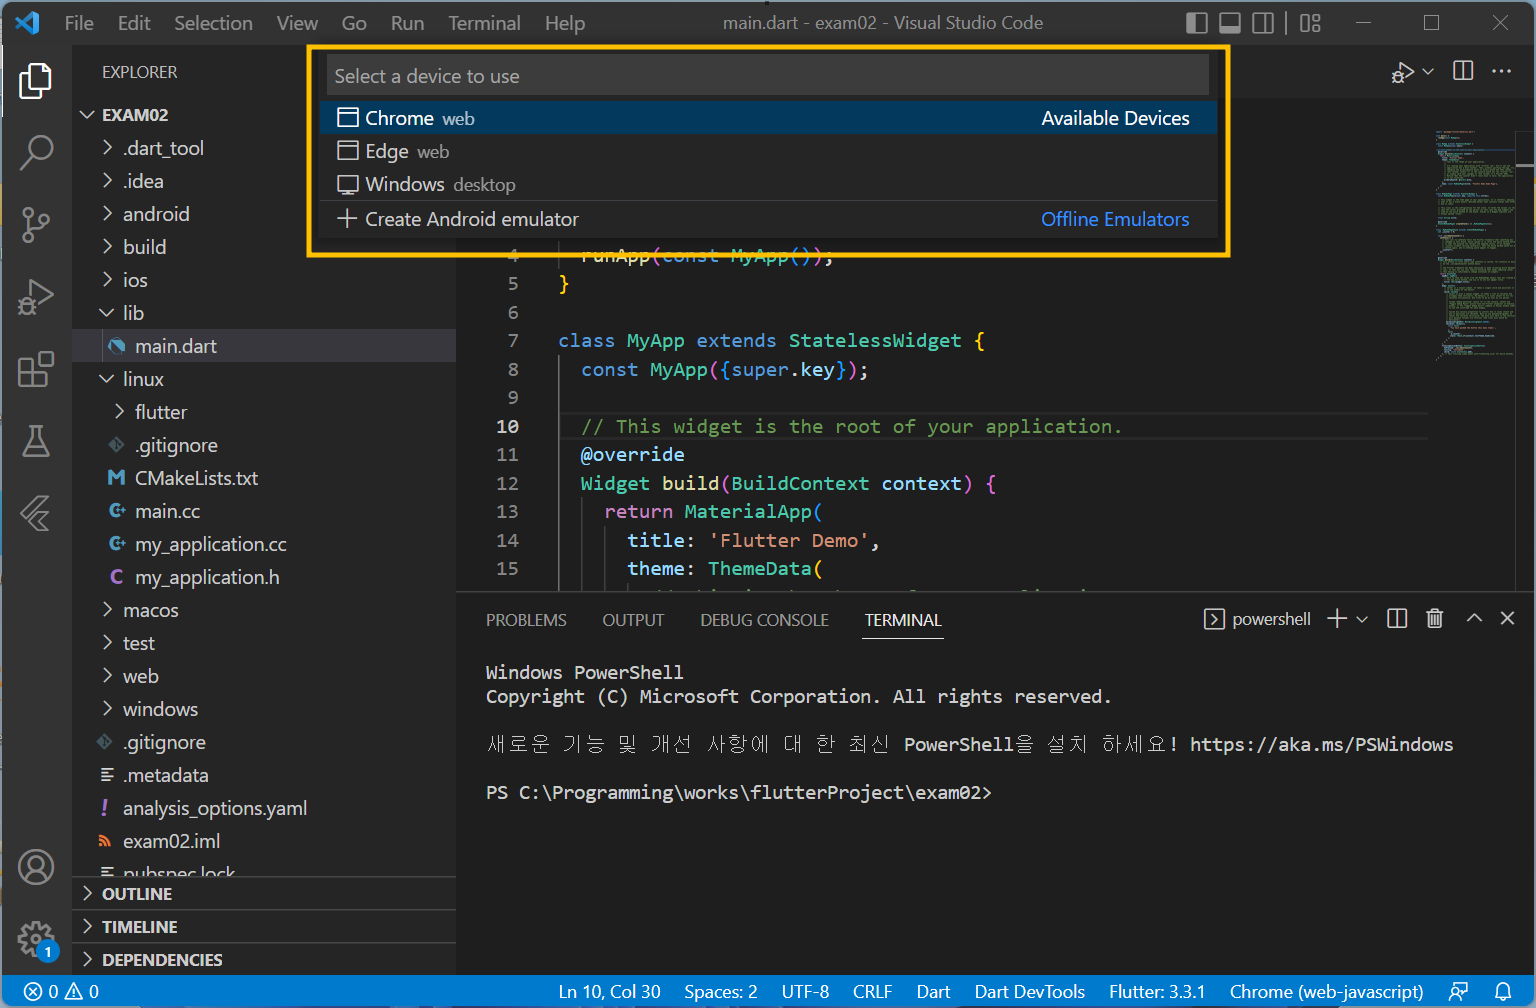This screenshot has width=1536, height=1008.
Task: Open the Flutter sidebar icon
Action: click(x=36, y=513)
